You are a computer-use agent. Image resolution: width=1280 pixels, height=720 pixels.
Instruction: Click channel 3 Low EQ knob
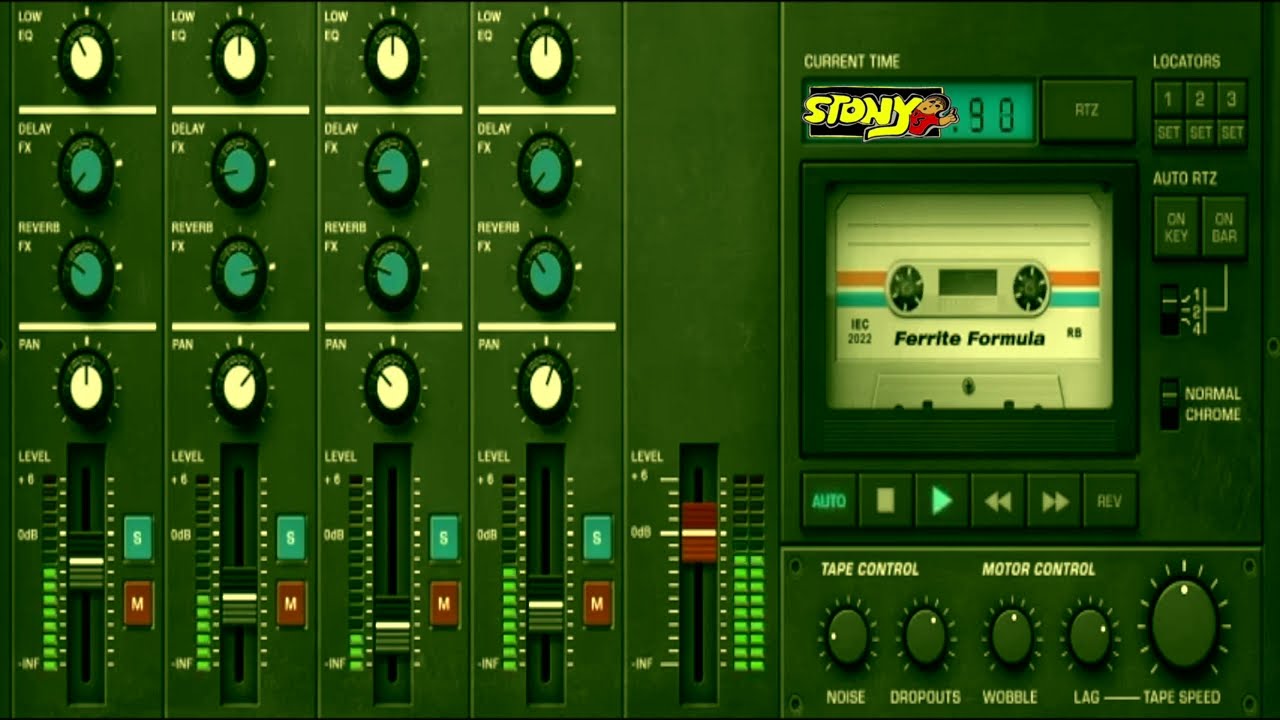coord(393,58)
